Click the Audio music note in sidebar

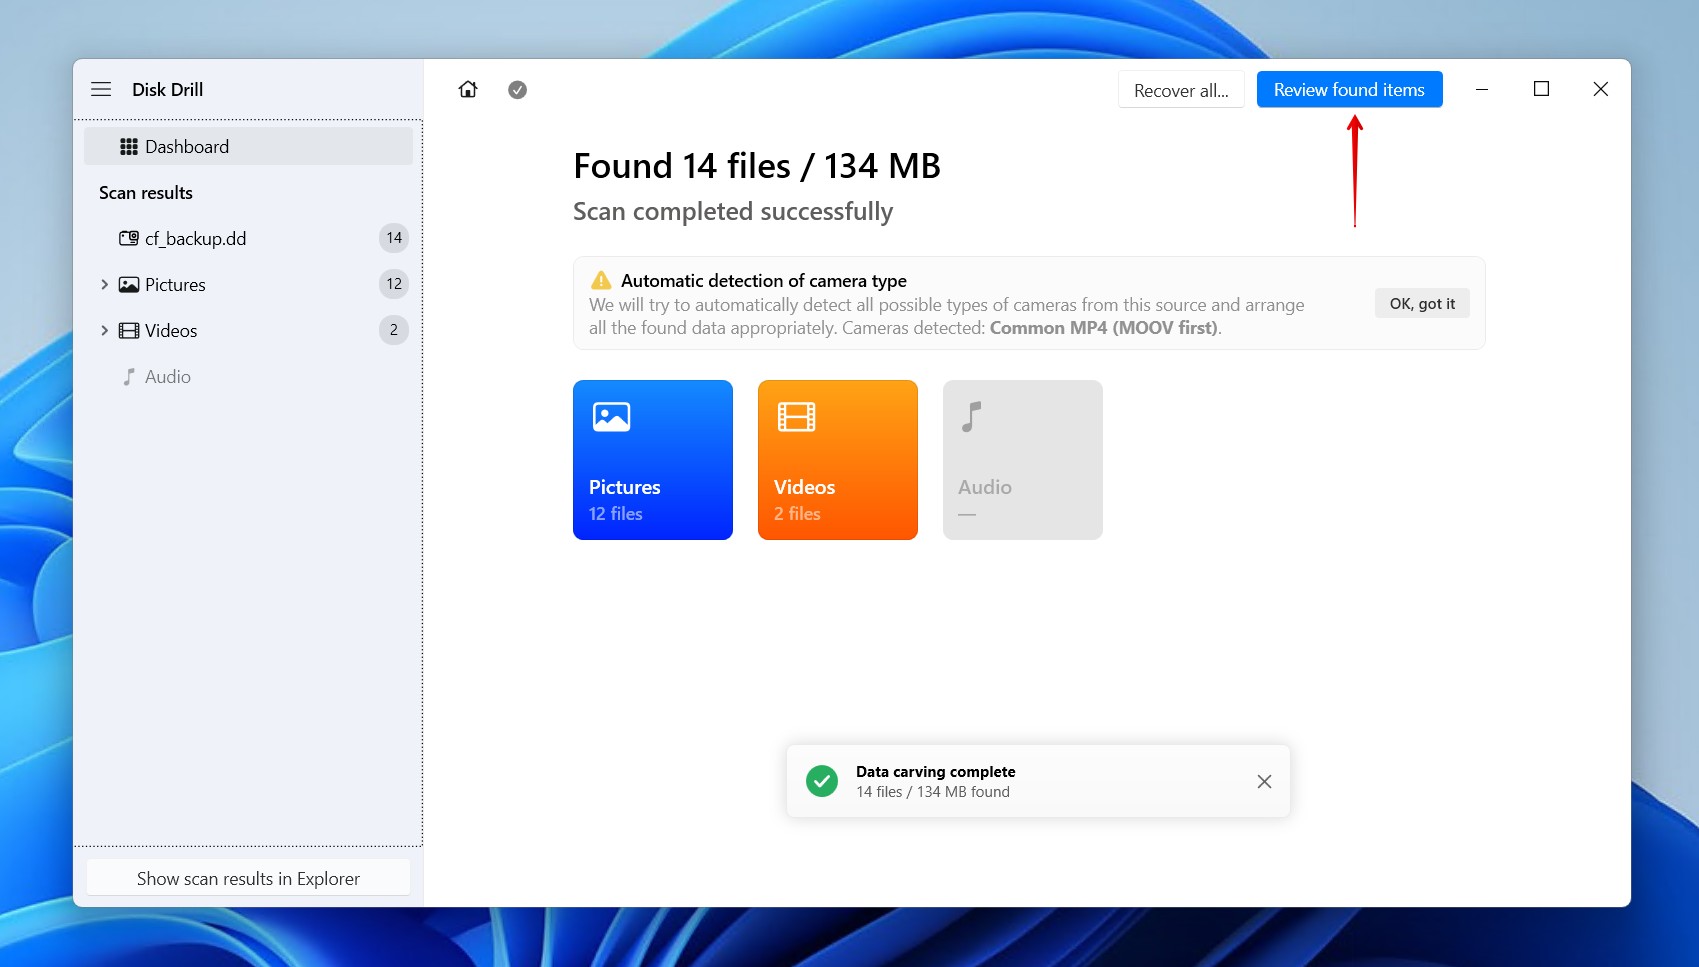click(x=129, y=377)
